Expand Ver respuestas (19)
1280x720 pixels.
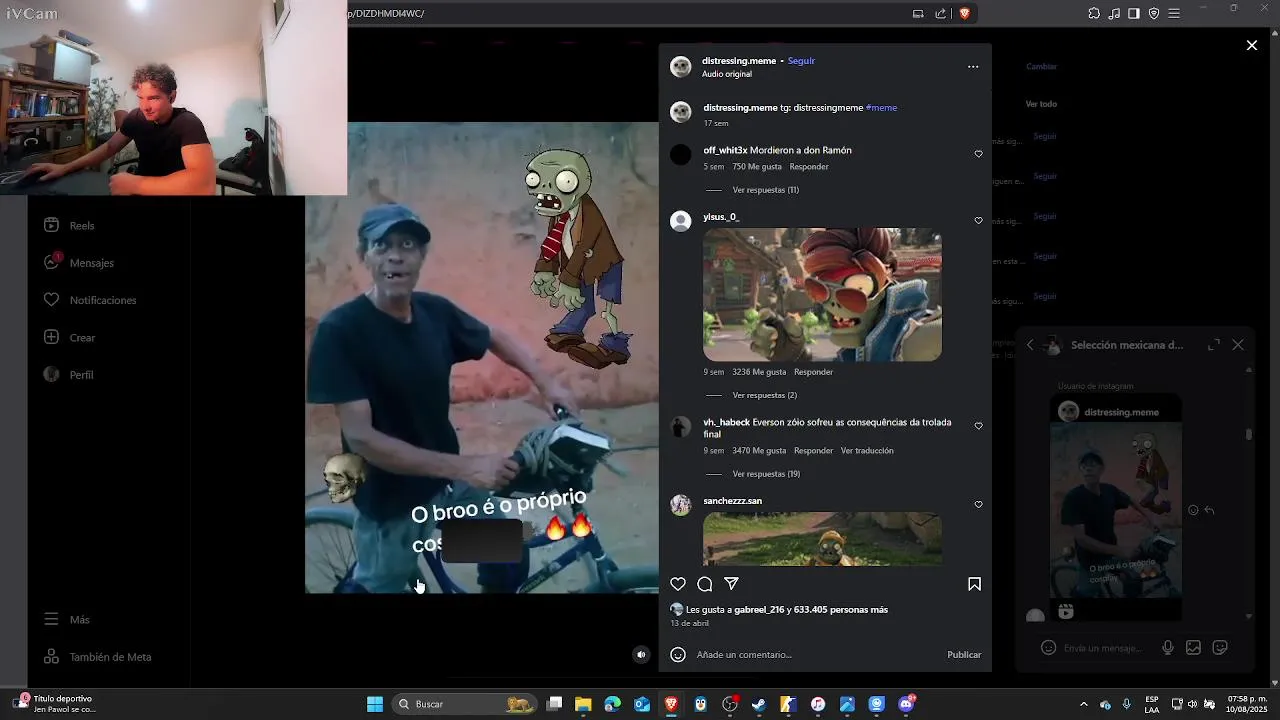click(x=766, y=474)
